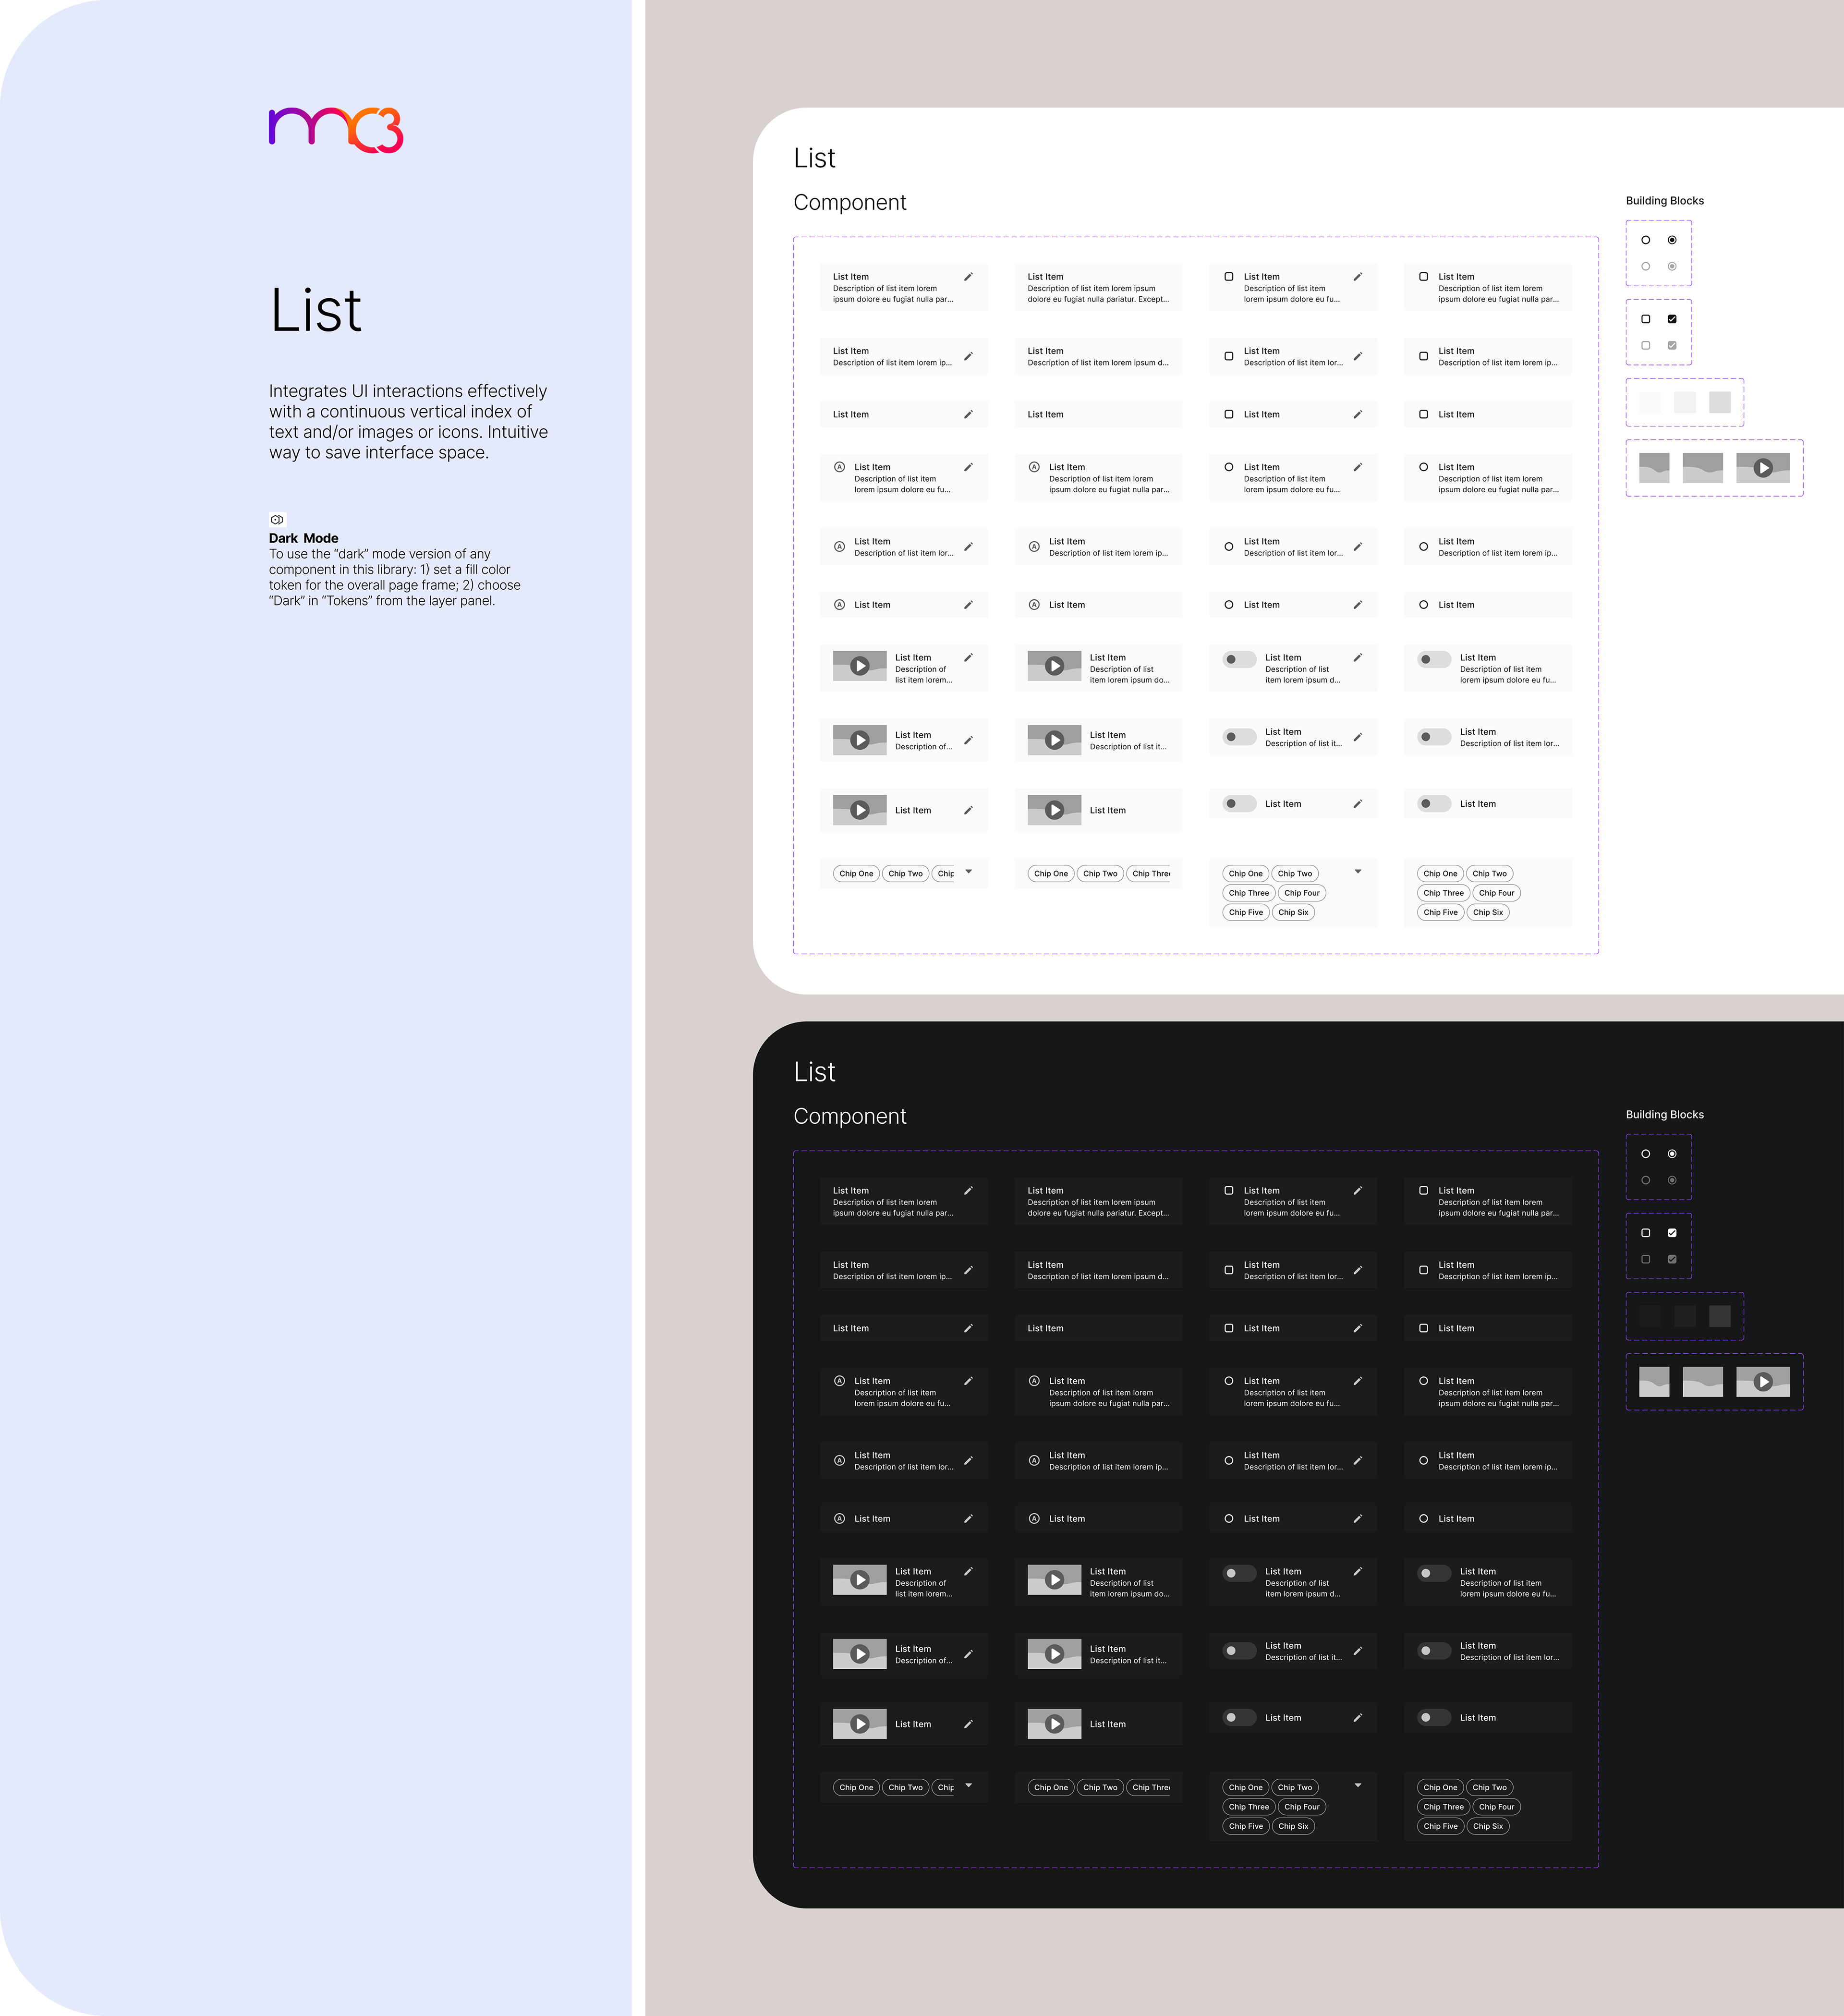The width and height of the screenshot is (1844, 2016).
Task: Light panel: edit pencil on plain single-line List Item
Action: [968, 414]
